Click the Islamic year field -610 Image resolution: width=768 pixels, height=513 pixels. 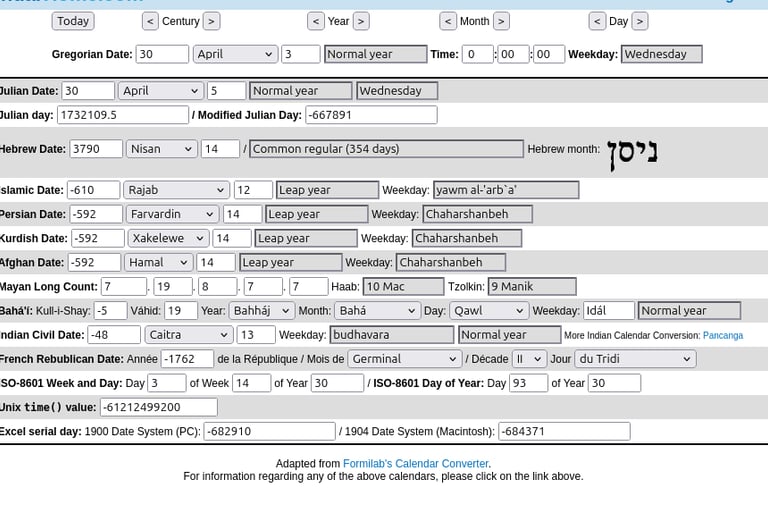tap(94, 190)
